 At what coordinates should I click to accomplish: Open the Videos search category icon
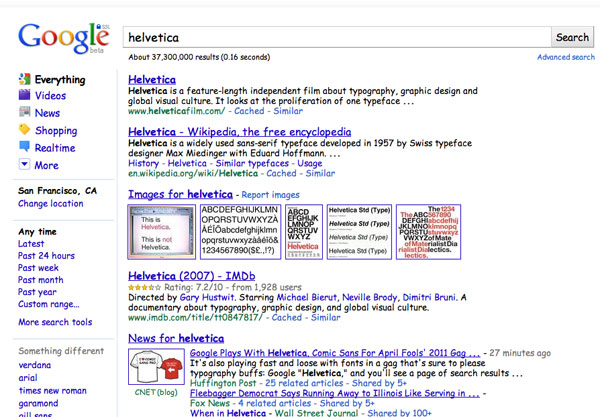pyautogui.click(x=25, y=96)
